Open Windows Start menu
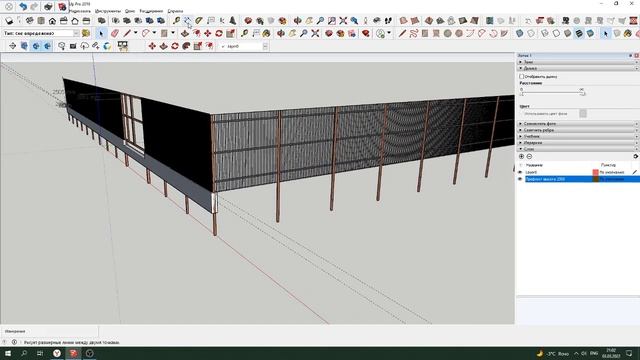 tap(8, 353)
